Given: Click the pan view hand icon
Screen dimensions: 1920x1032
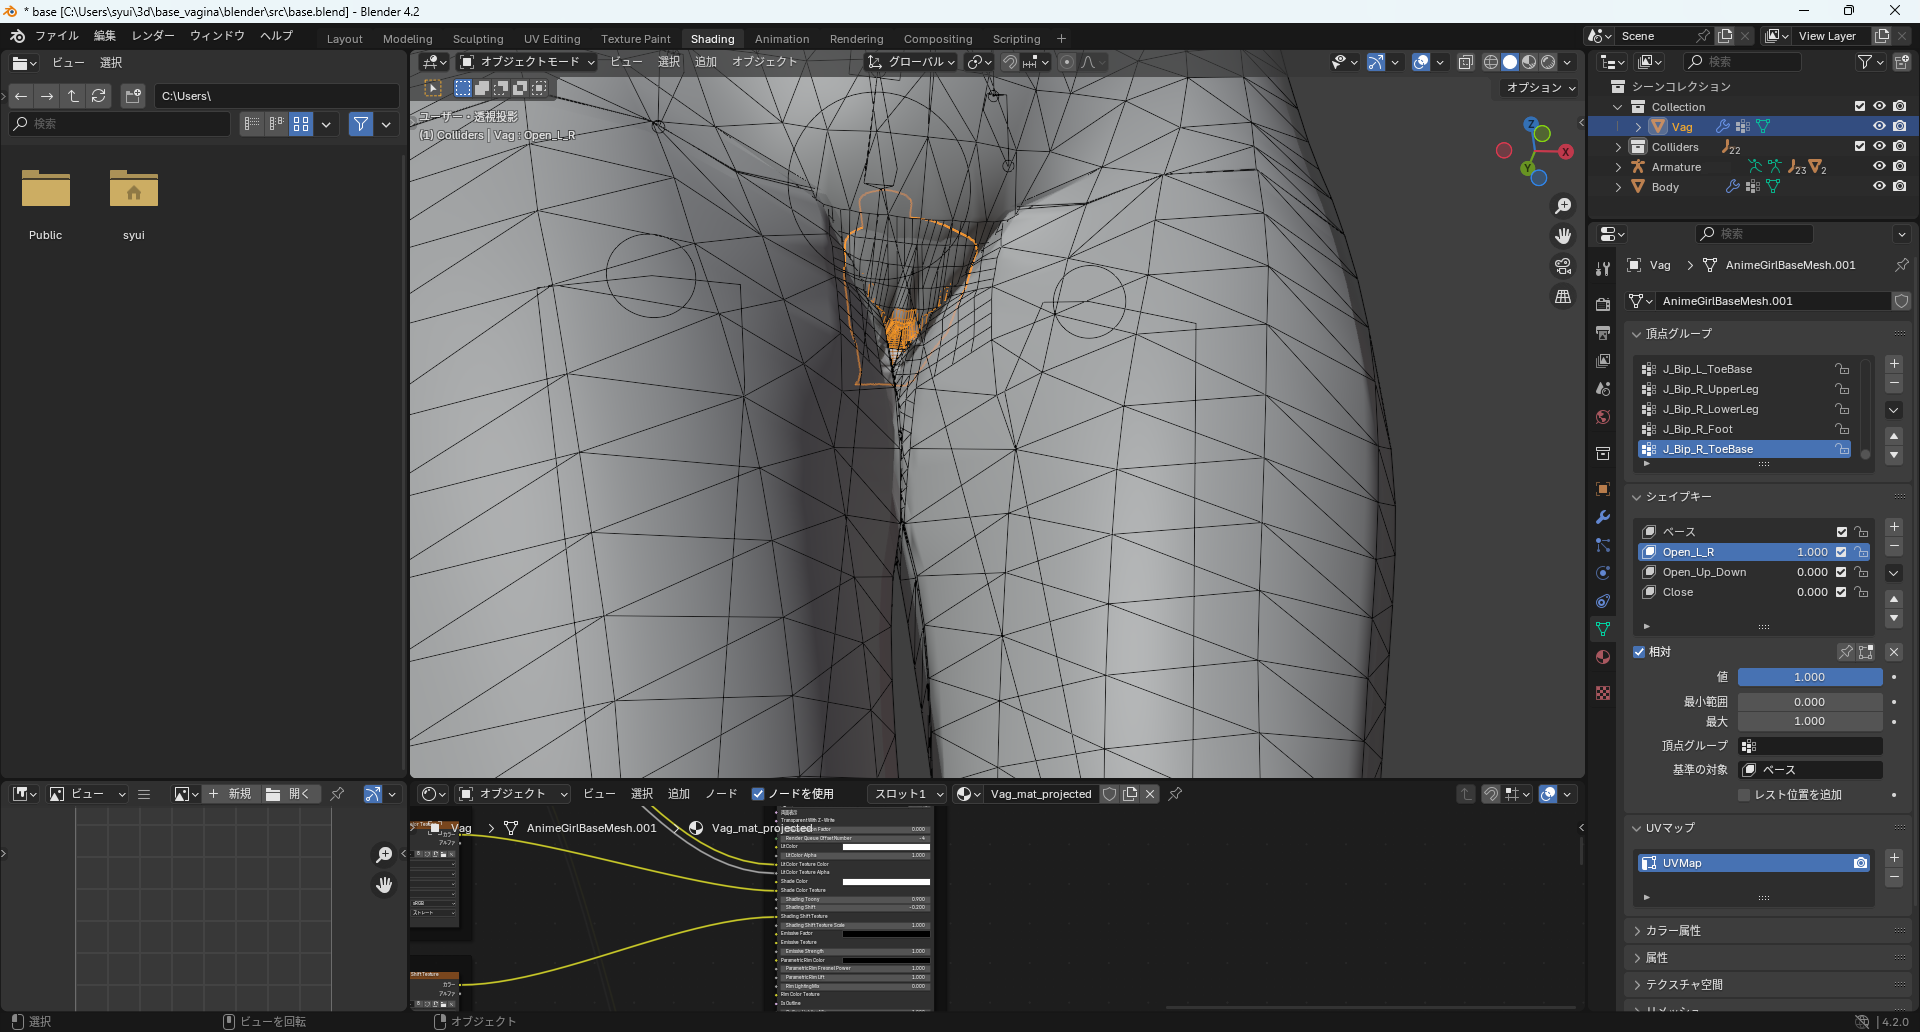Looking at the screenshot, I should (x=1562, y=236).
